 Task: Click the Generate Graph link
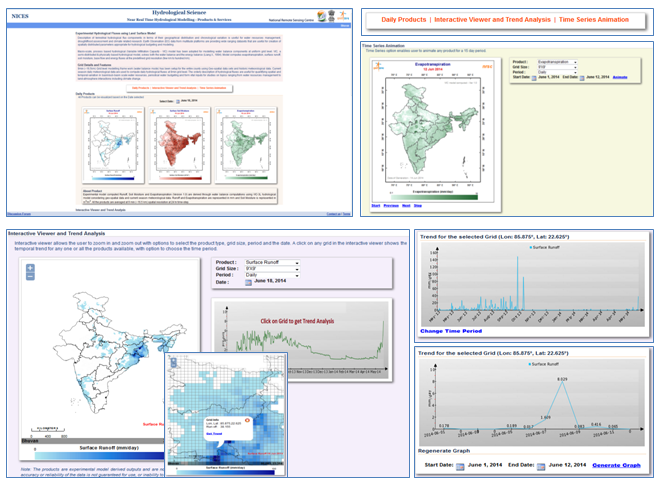click(616, 465)
